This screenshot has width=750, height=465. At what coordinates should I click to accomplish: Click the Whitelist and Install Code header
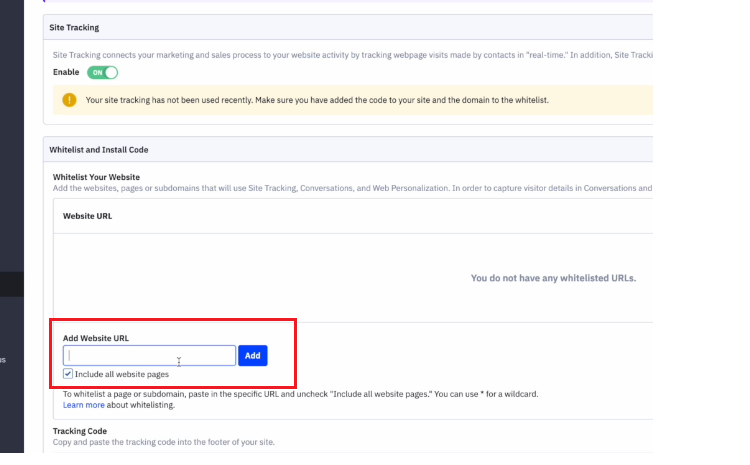point(99,150)
